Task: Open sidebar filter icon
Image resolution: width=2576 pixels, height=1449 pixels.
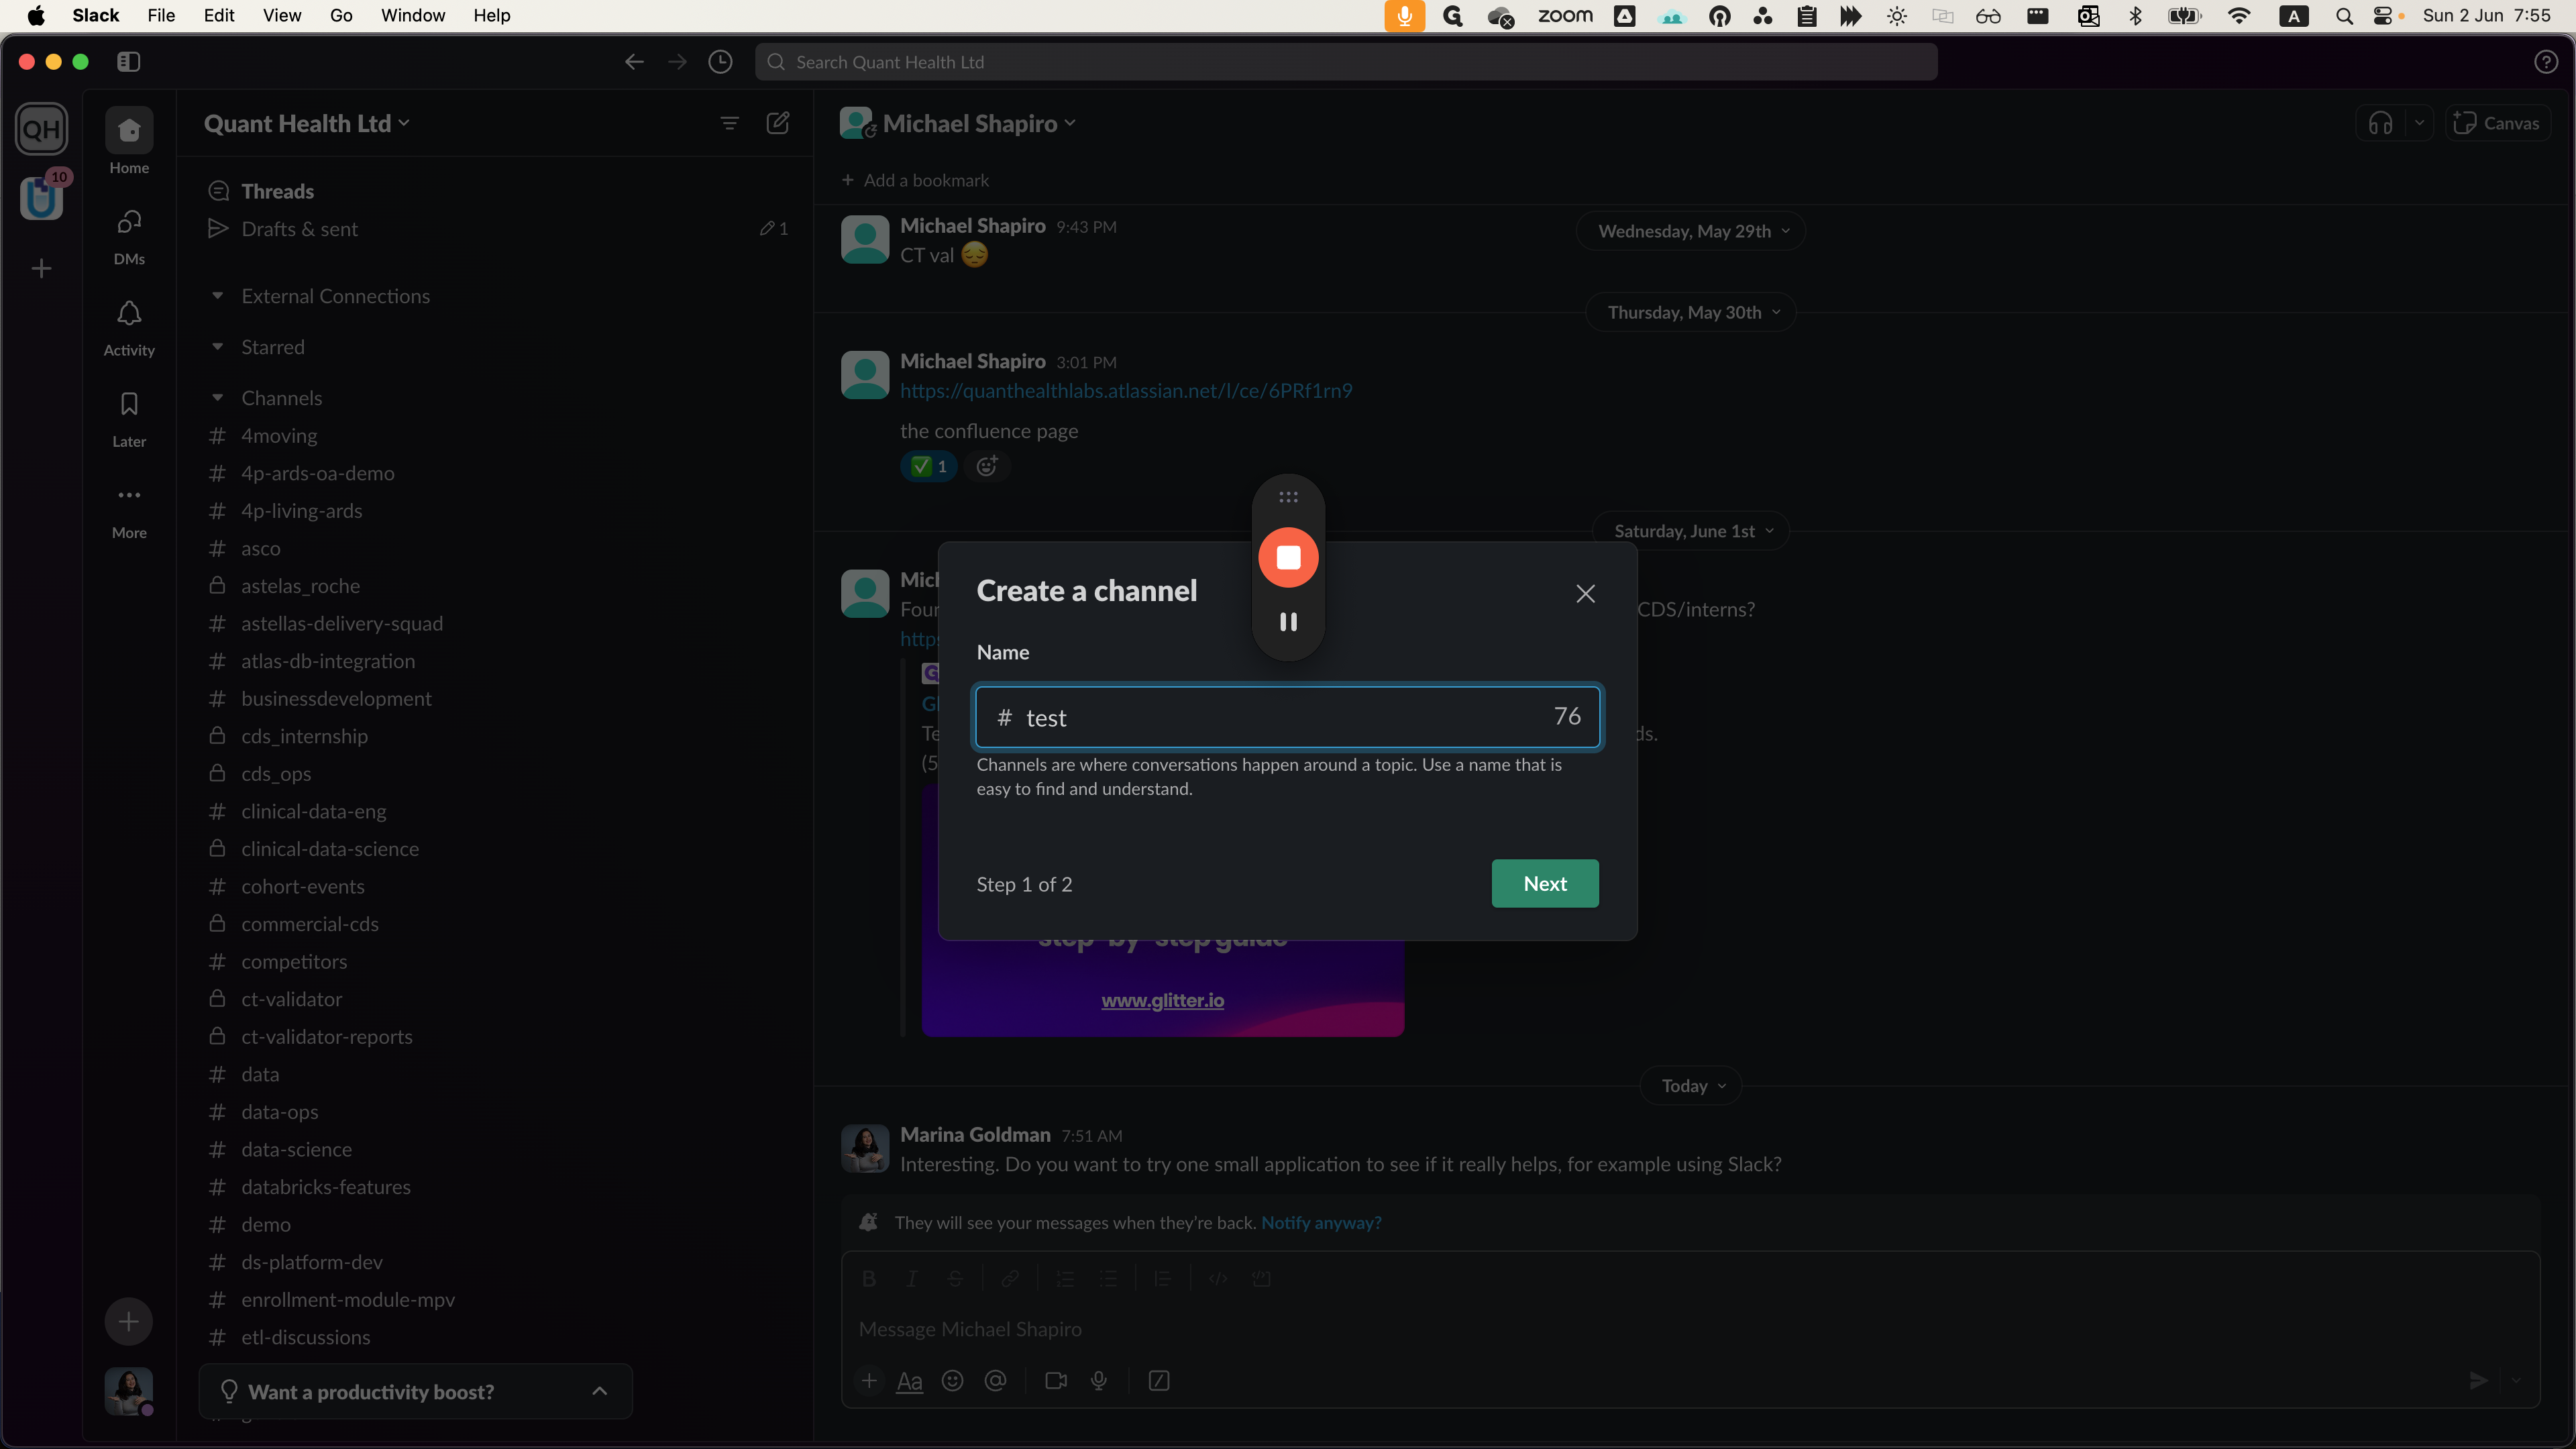Action: tap(729, 123)
